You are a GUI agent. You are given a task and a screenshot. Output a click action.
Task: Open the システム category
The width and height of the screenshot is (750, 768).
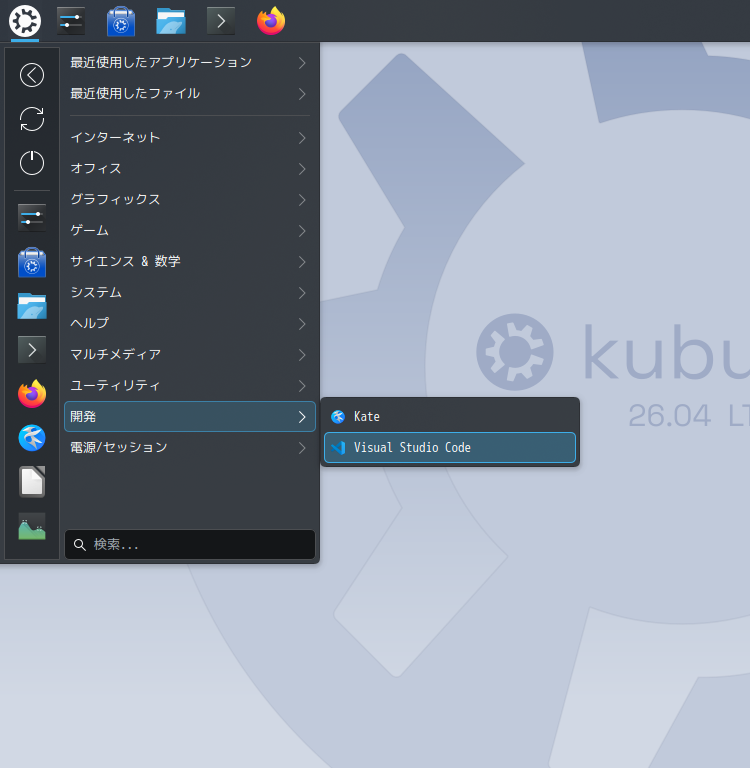[x=190, y=292]
